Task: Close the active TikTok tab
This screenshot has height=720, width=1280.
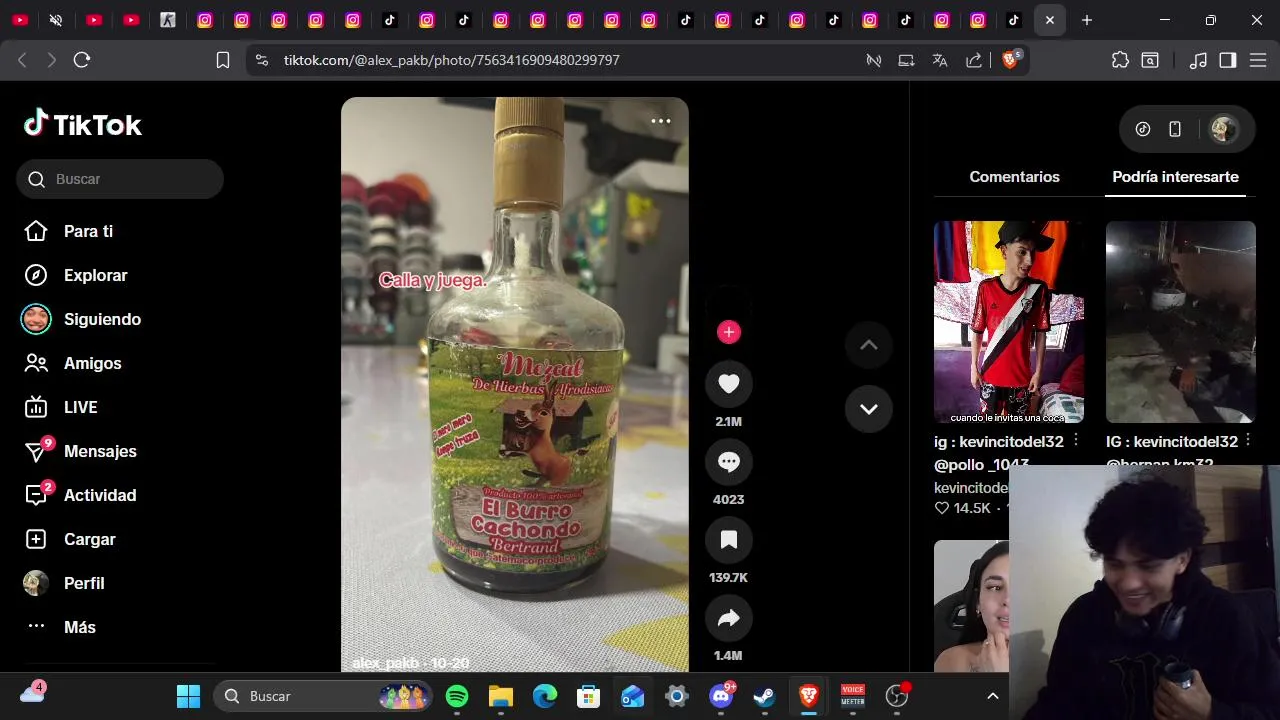Action: point(1049,20)
